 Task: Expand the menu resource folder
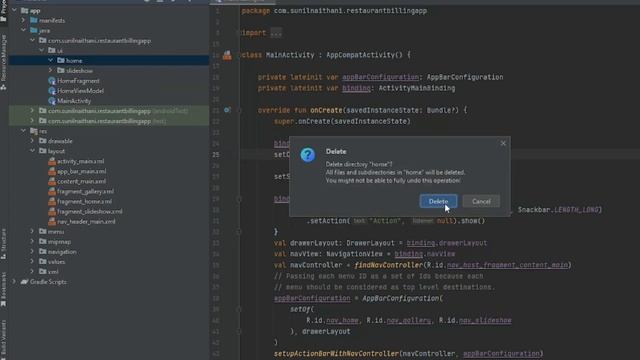tap(32, 231)
